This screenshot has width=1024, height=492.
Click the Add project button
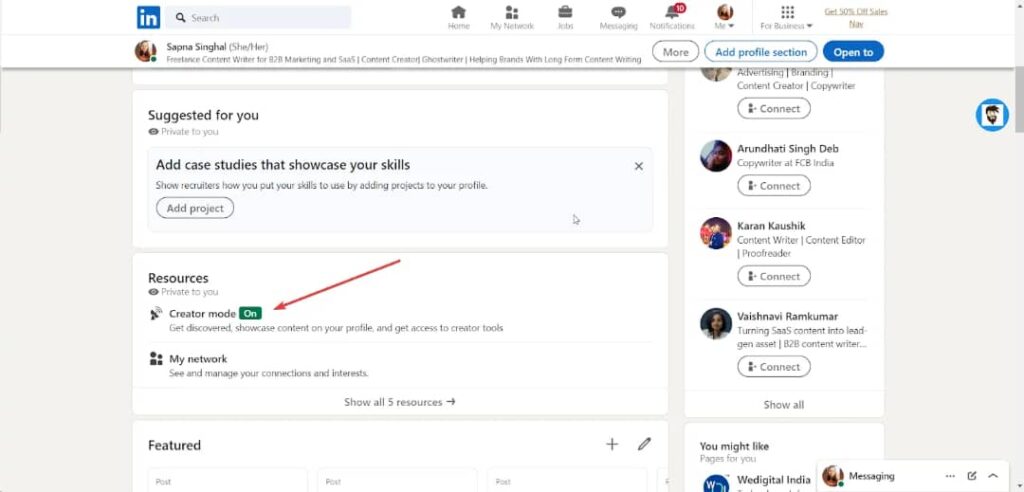pyautogui.click(x=195, y=208)
